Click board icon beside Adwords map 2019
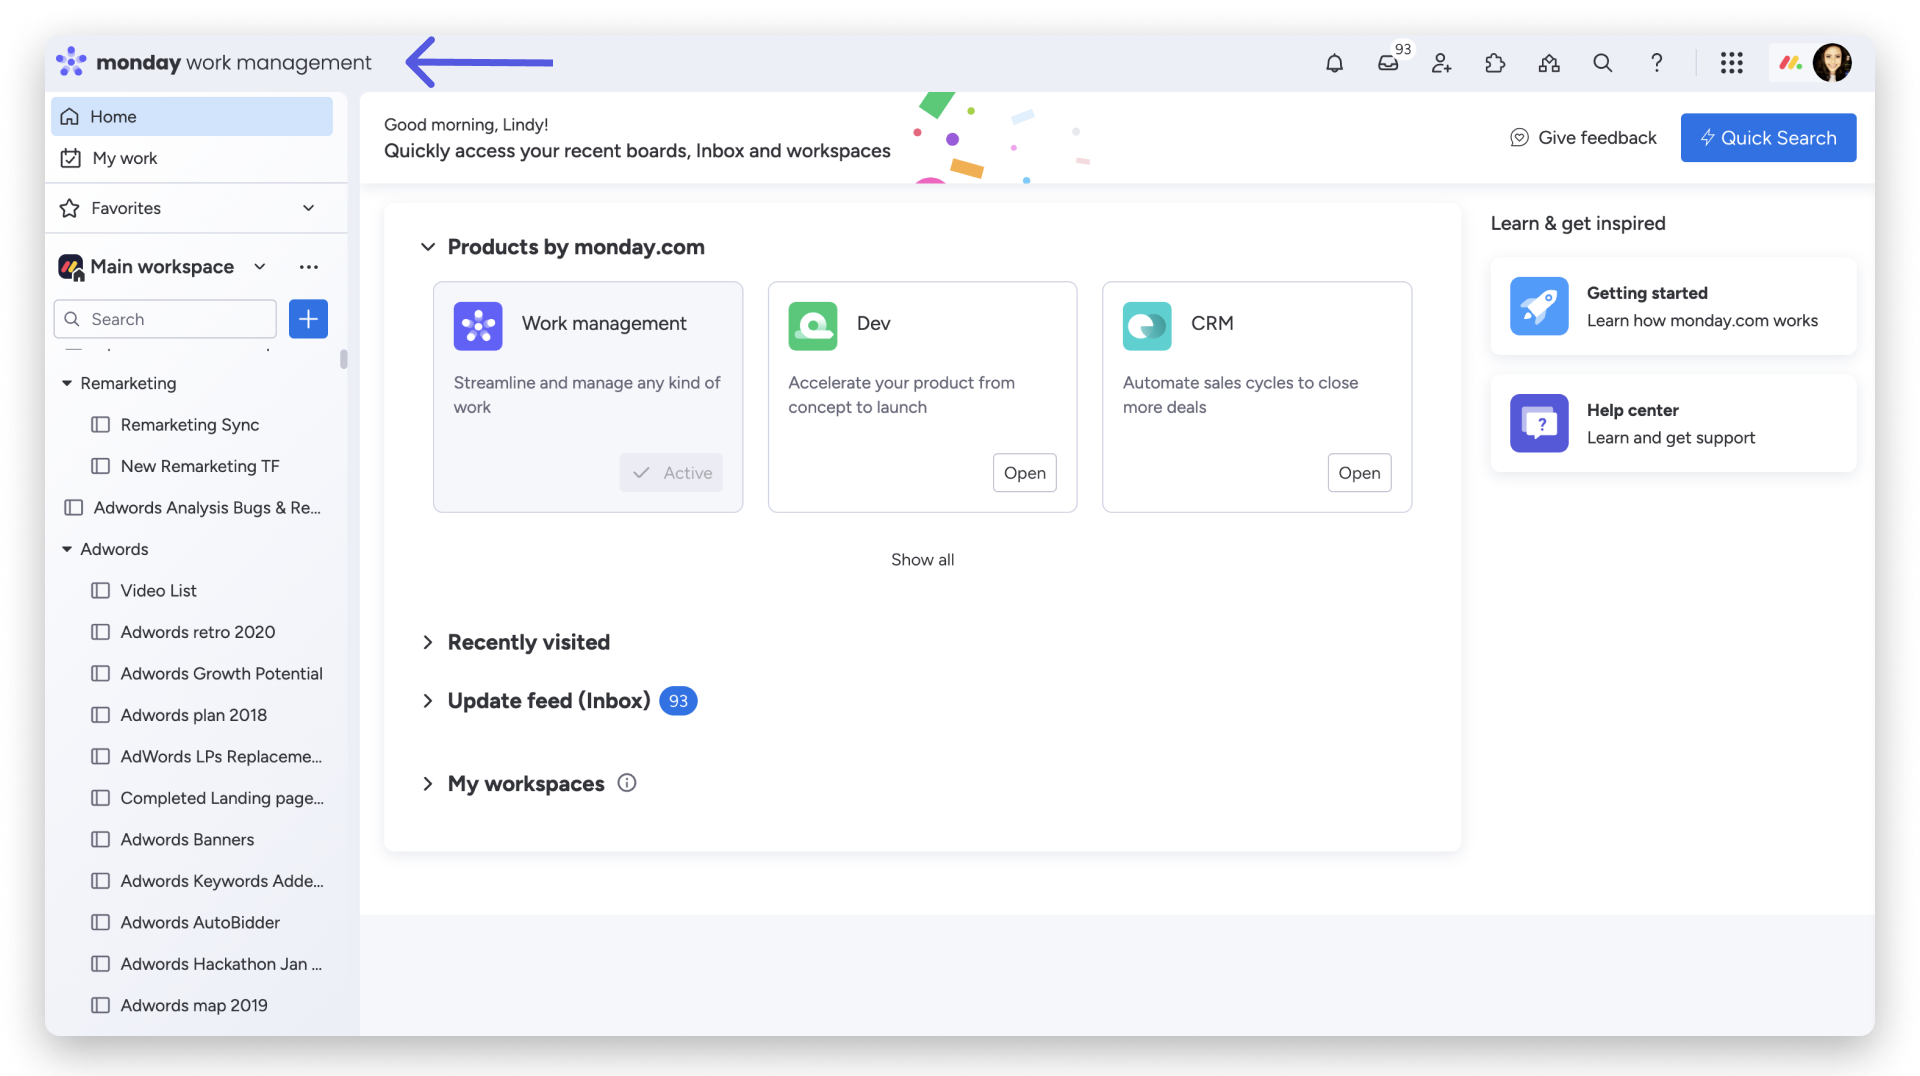Screen dimensions: 1920x1076 100,1005
